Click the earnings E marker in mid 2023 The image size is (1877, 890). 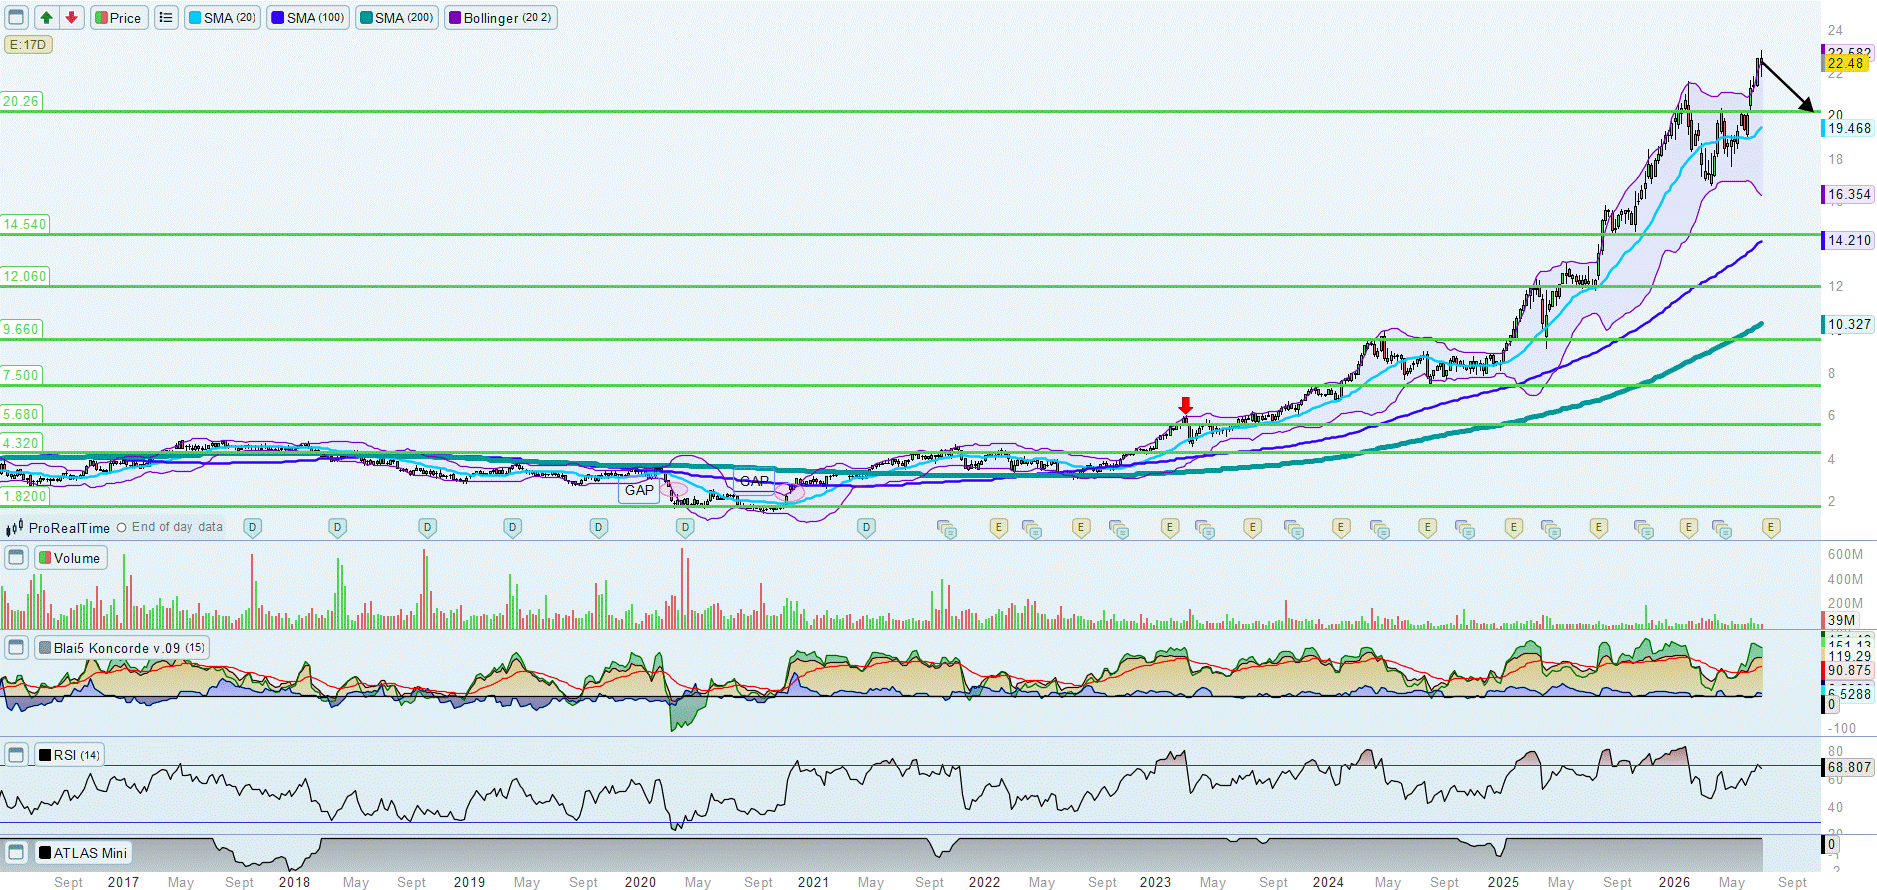click(x=1252, y=527)
